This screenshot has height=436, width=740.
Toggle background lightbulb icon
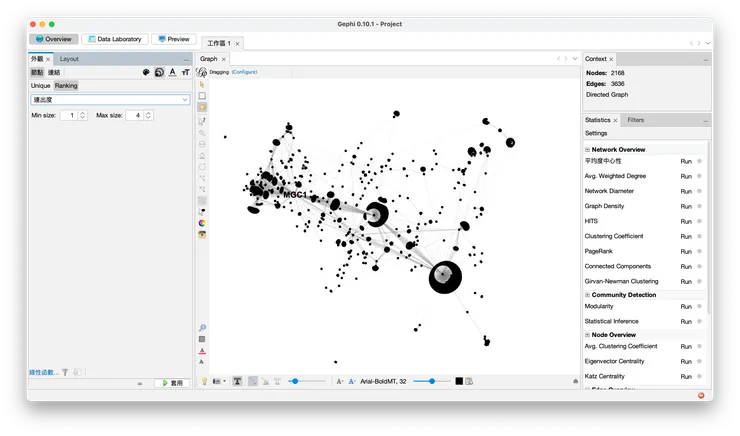[x=204, y=381]
